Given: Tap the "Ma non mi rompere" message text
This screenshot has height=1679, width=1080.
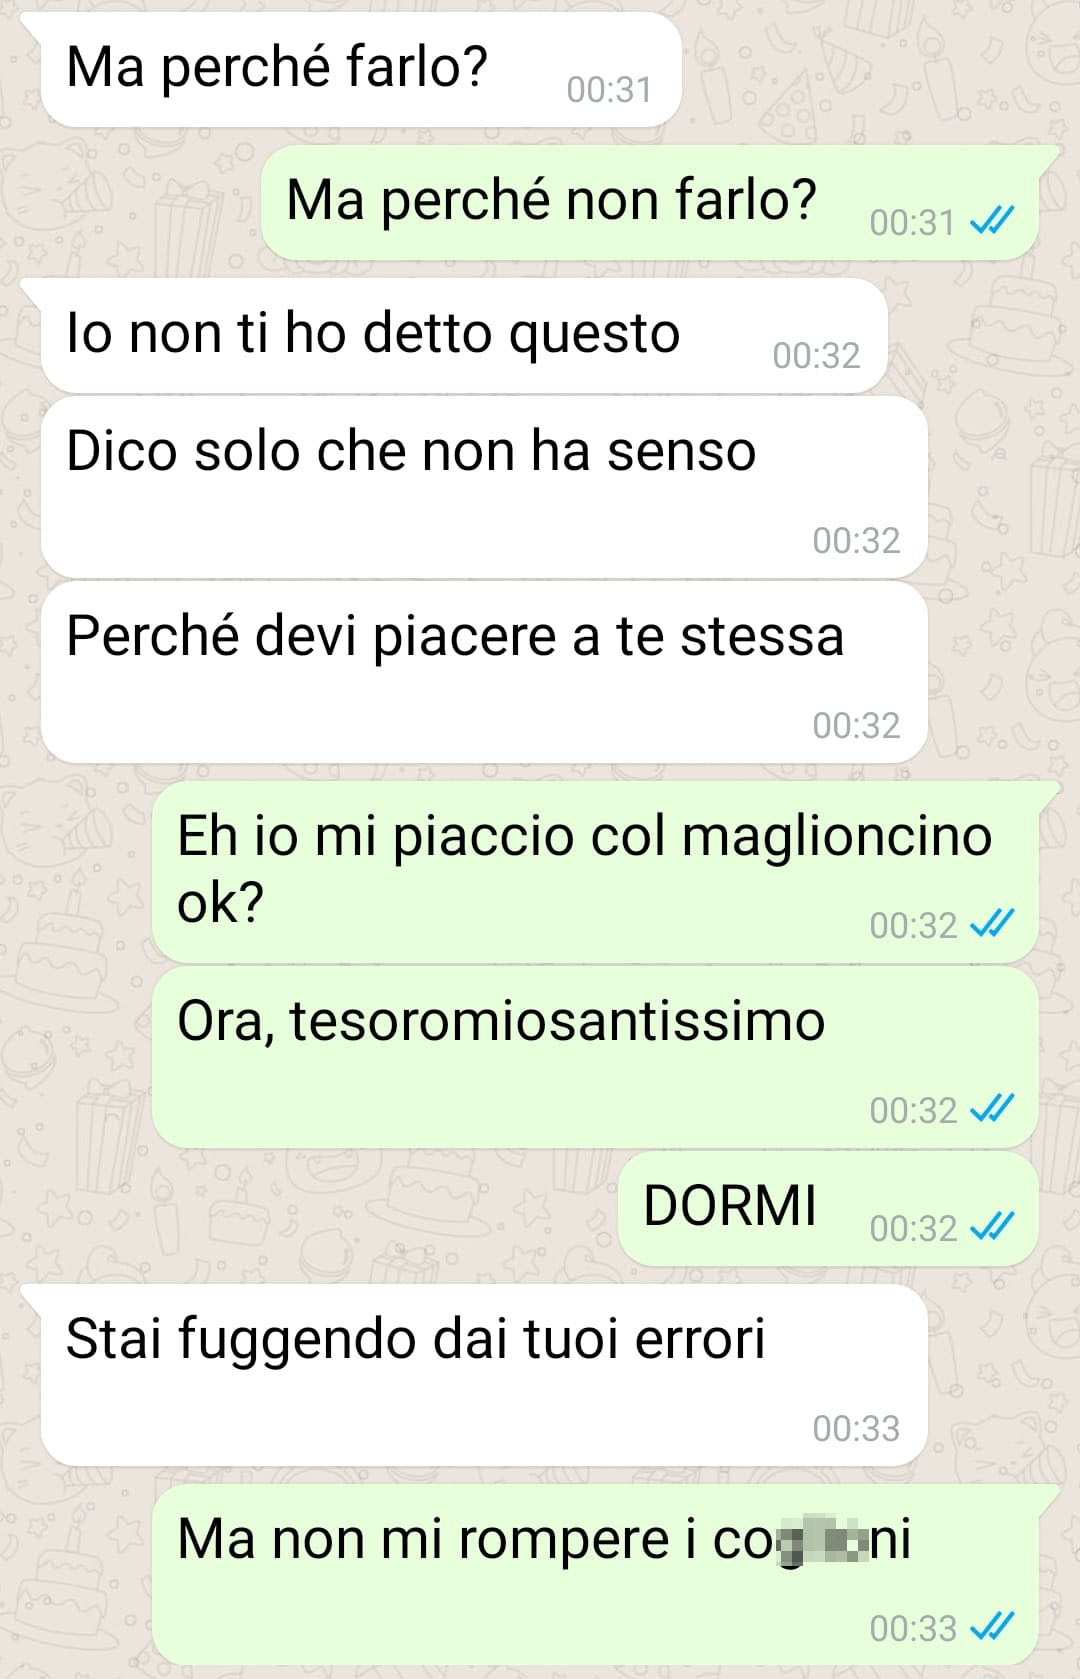Looking at the screenshot, I should [544, 1538].
